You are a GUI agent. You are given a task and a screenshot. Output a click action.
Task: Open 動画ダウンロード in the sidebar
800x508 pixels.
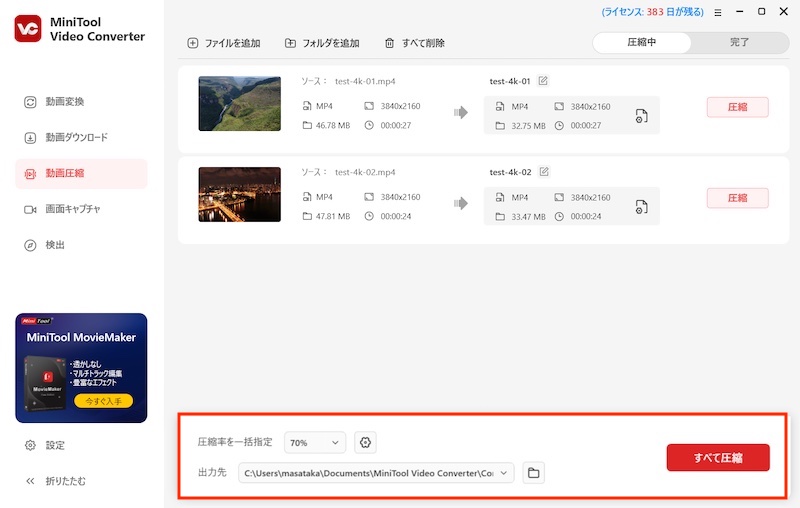pyautogui.click(x=76, y=137)
